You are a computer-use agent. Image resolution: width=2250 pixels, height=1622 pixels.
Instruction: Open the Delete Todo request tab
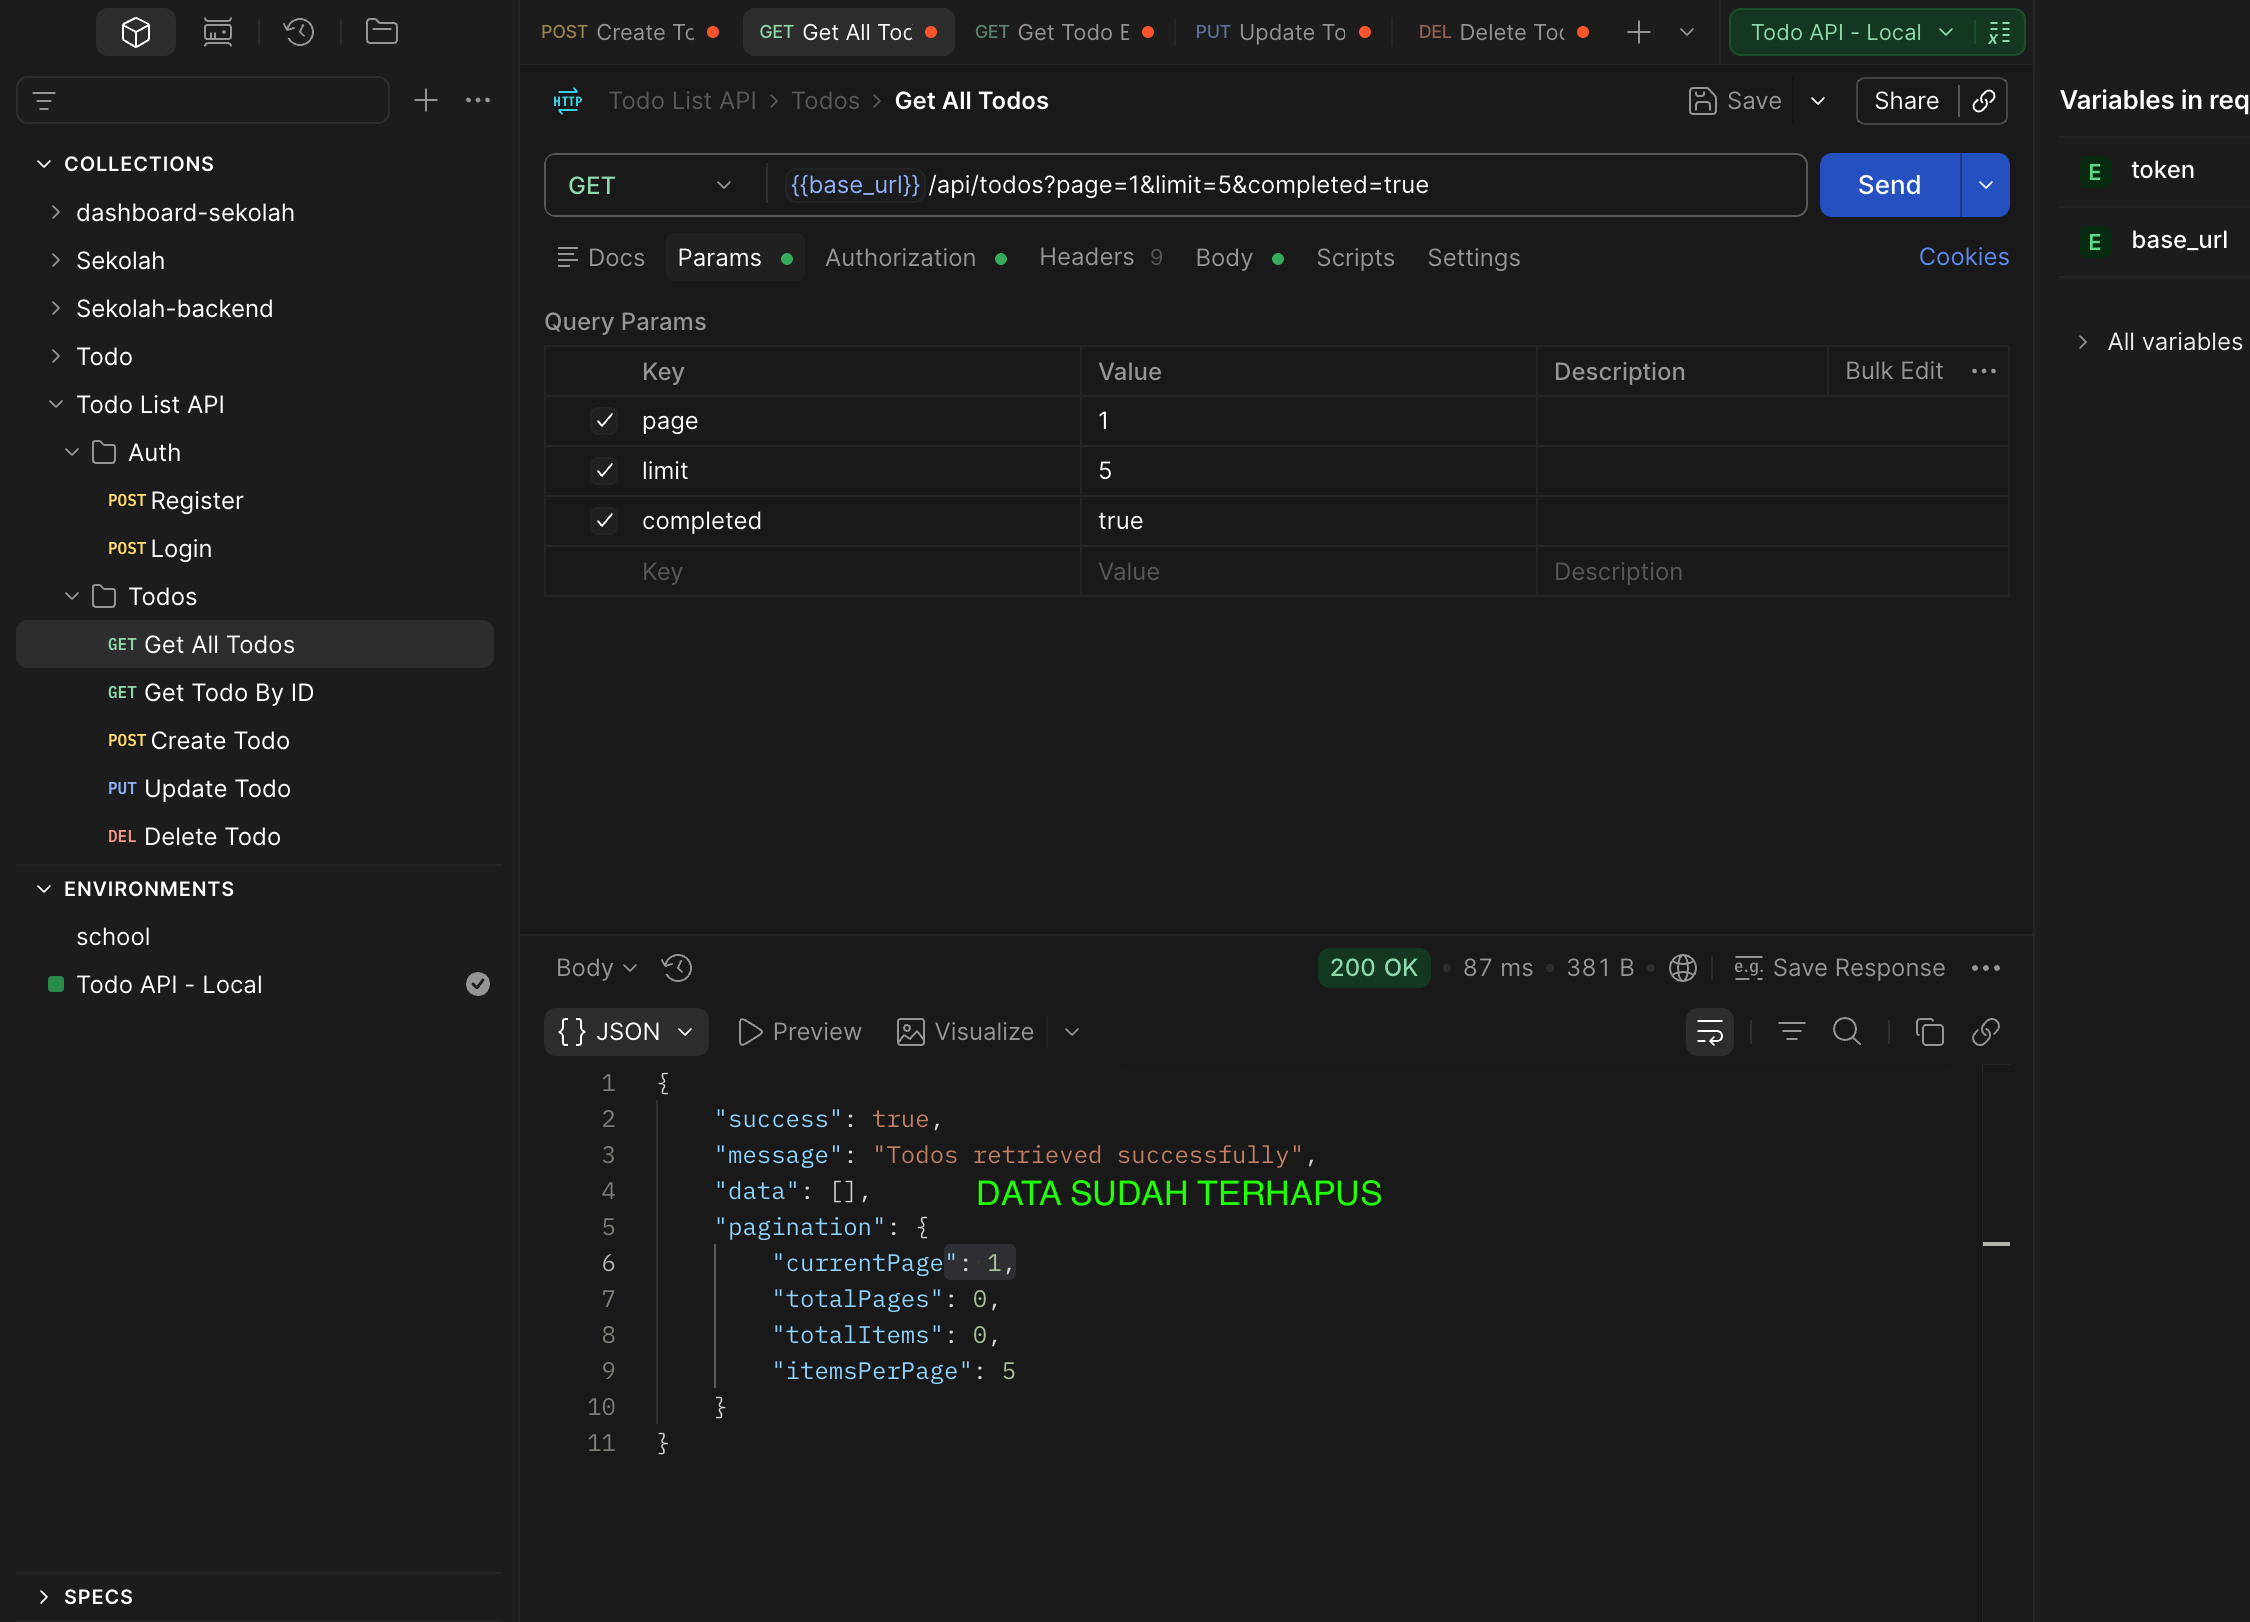(1503, 33)
